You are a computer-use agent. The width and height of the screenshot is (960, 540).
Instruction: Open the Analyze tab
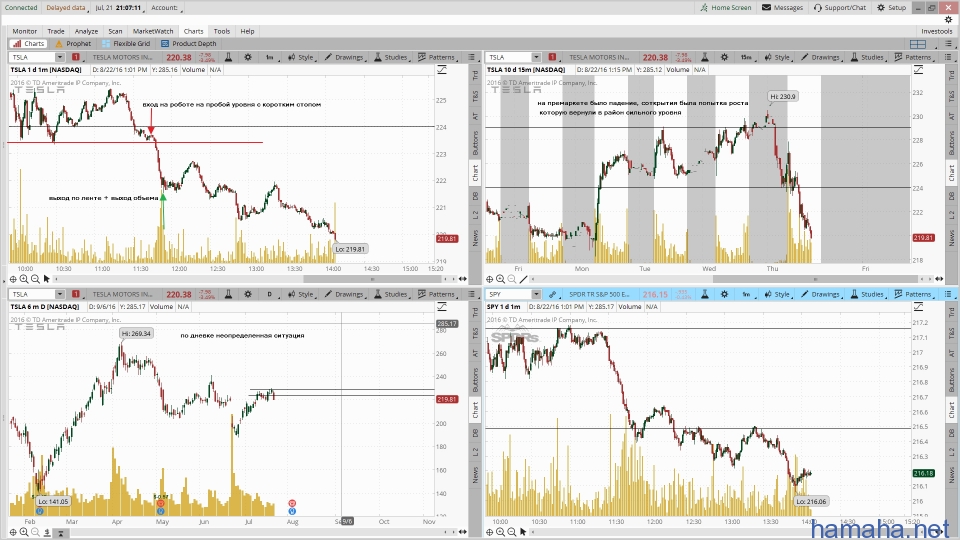[86, 31]
